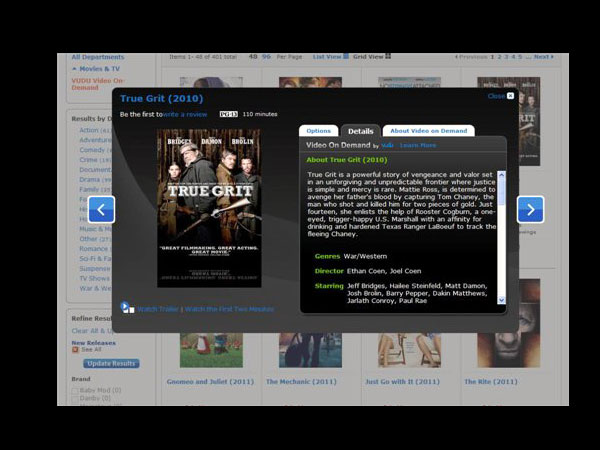Open Watch the First Two Minutes link
This screenshot has width=600, height=450.
[x=229, y=309]
